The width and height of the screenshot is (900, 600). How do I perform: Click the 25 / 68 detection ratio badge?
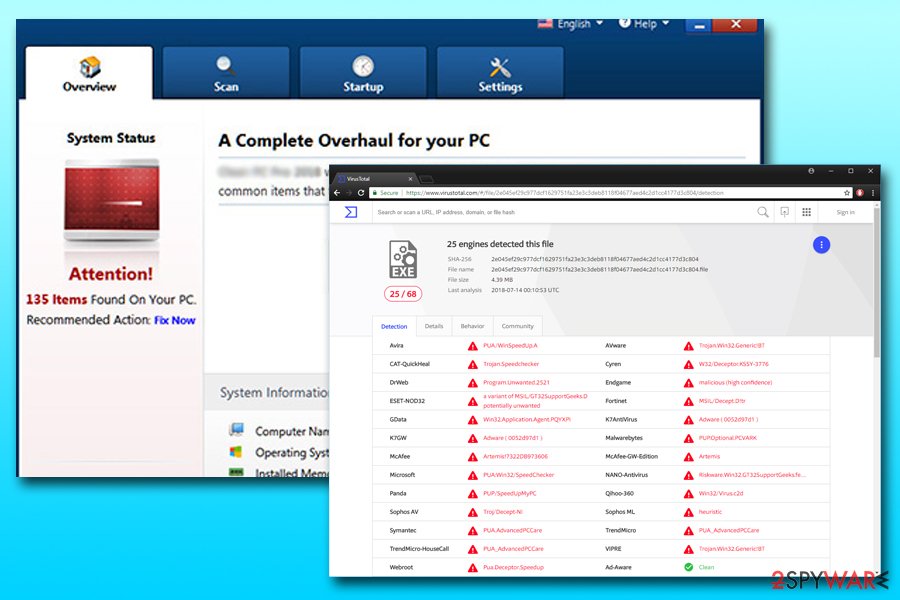[x=403, y=294]
